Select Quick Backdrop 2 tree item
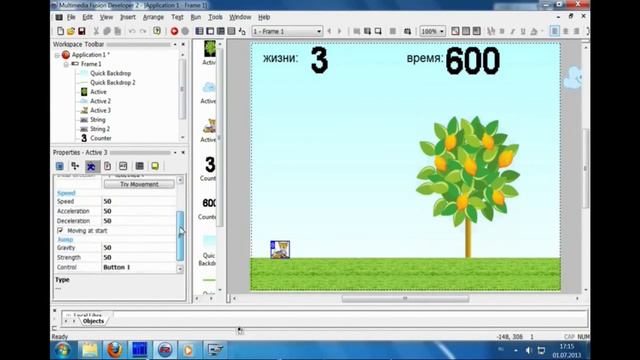Screen dimensions: 640x360 coord(113,82)
